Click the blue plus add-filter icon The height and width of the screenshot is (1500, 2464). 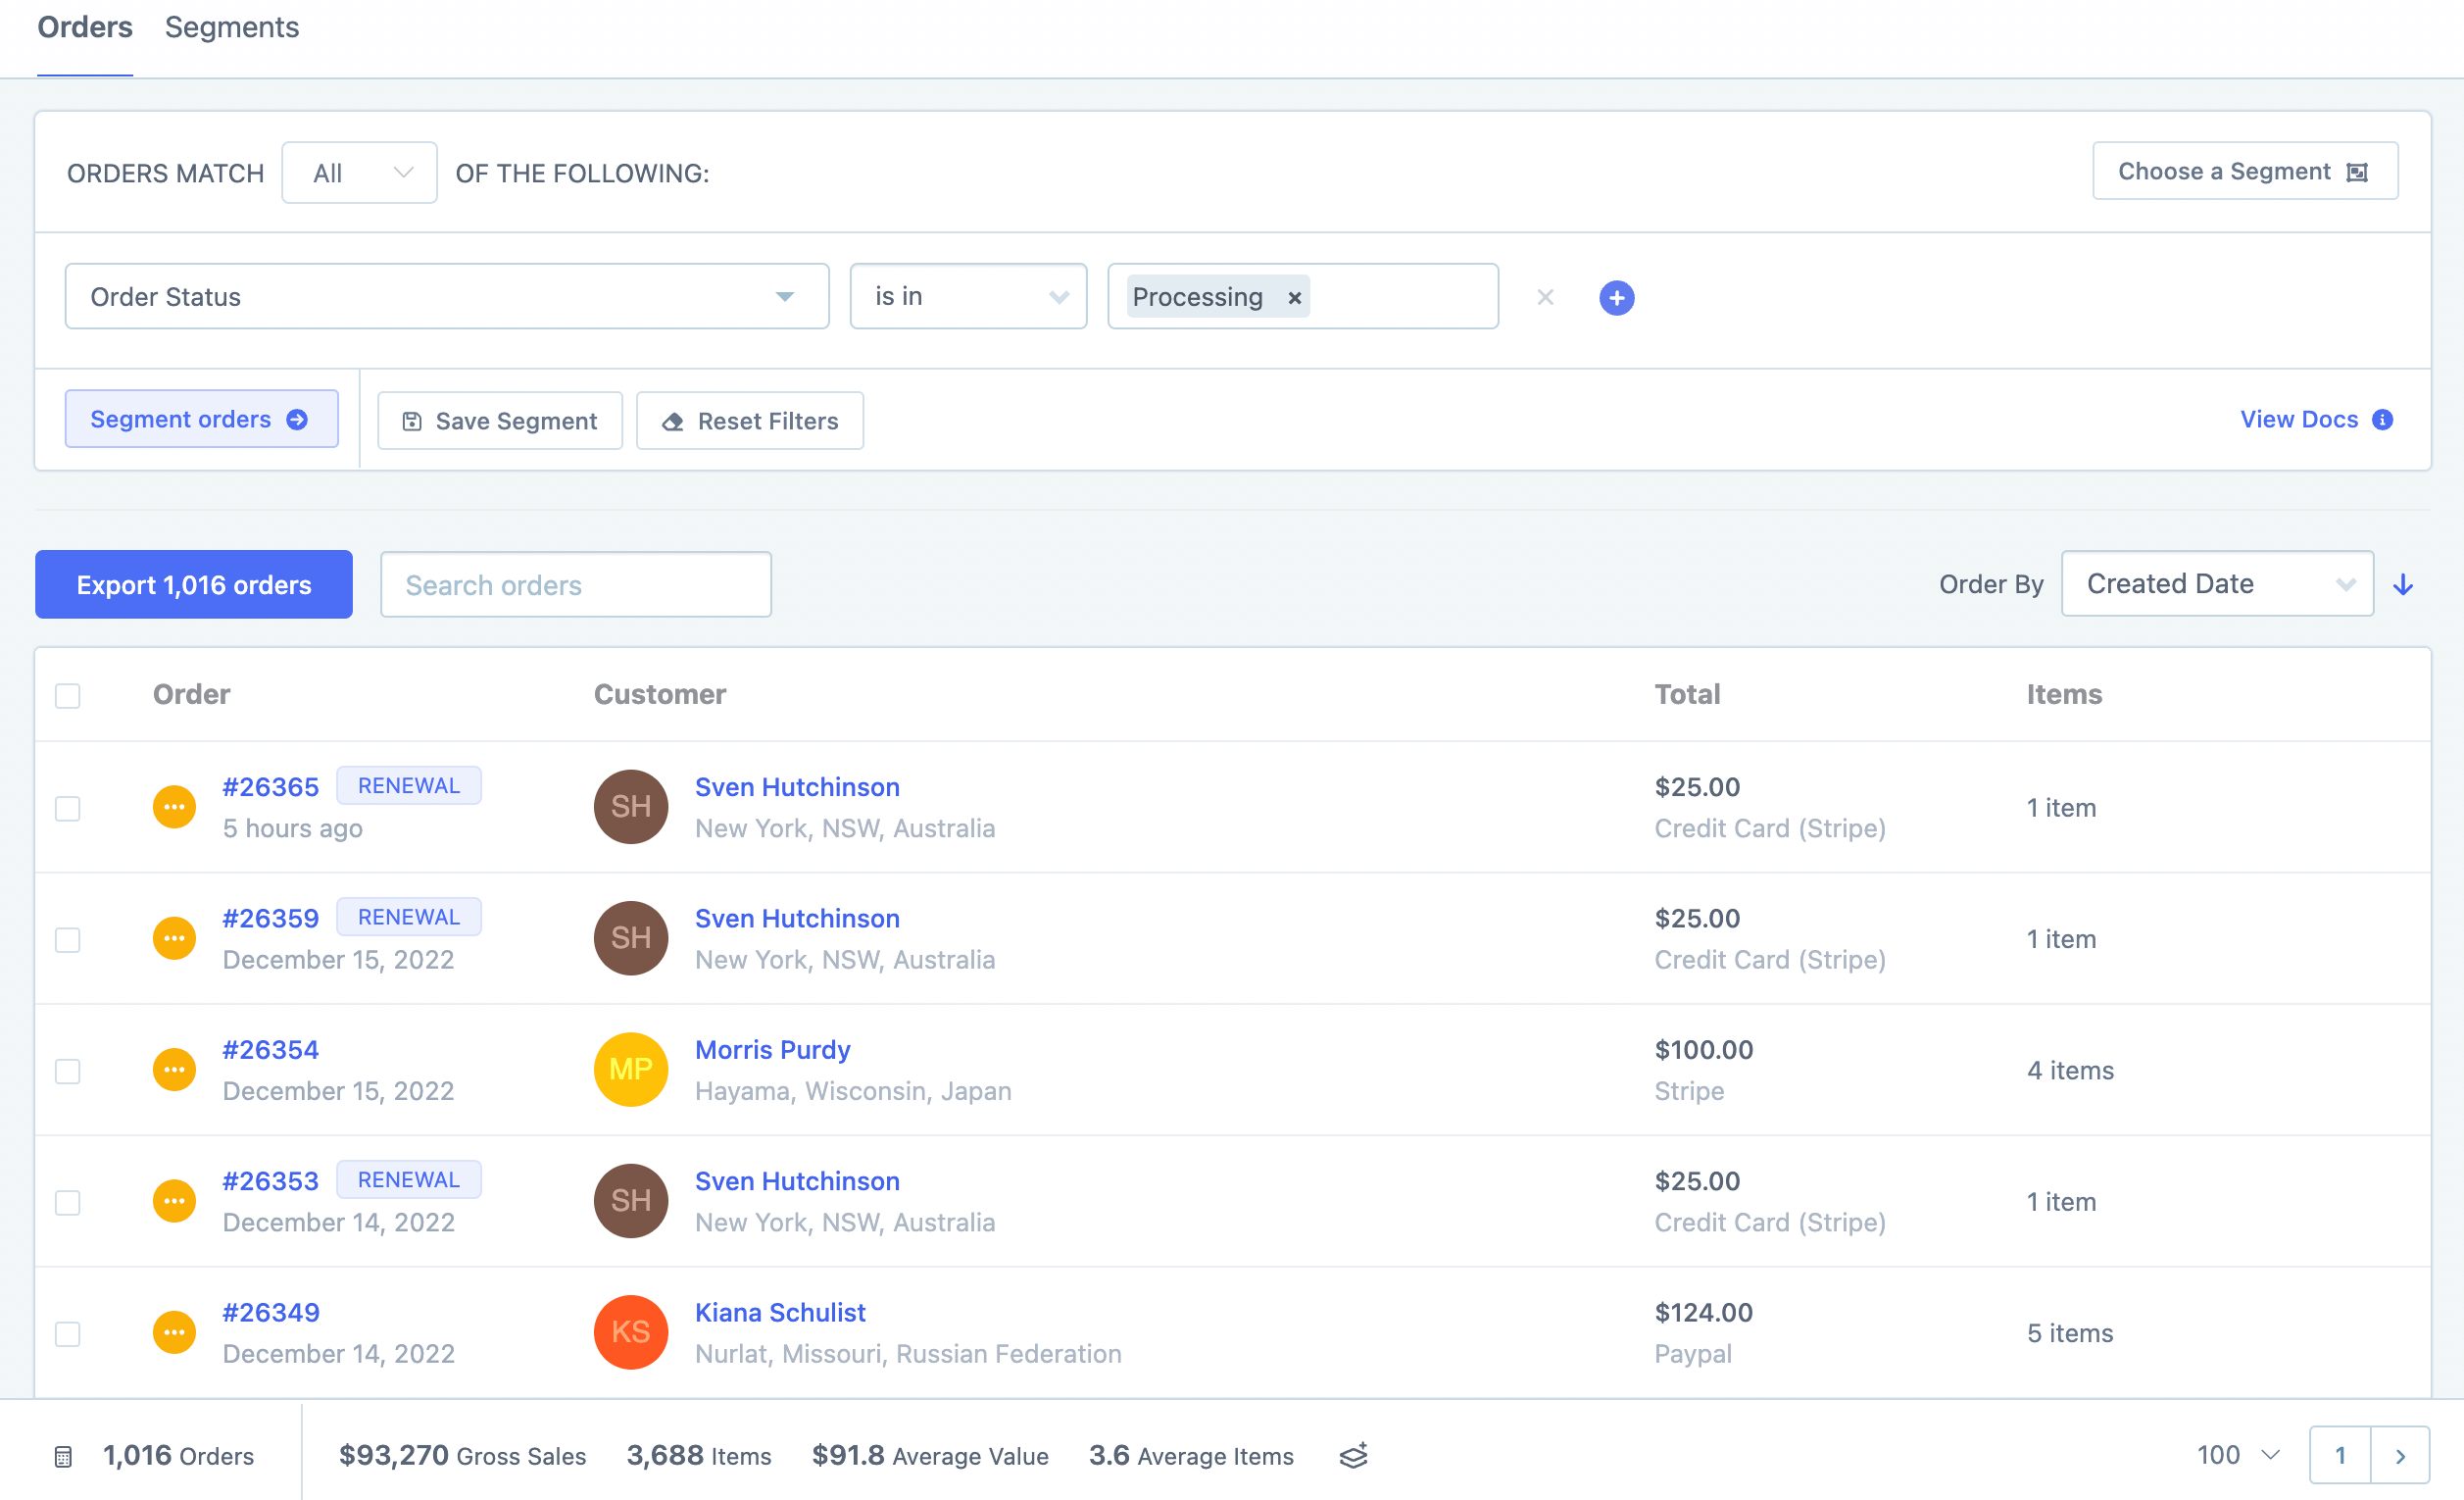click(x=1616, y=297)
